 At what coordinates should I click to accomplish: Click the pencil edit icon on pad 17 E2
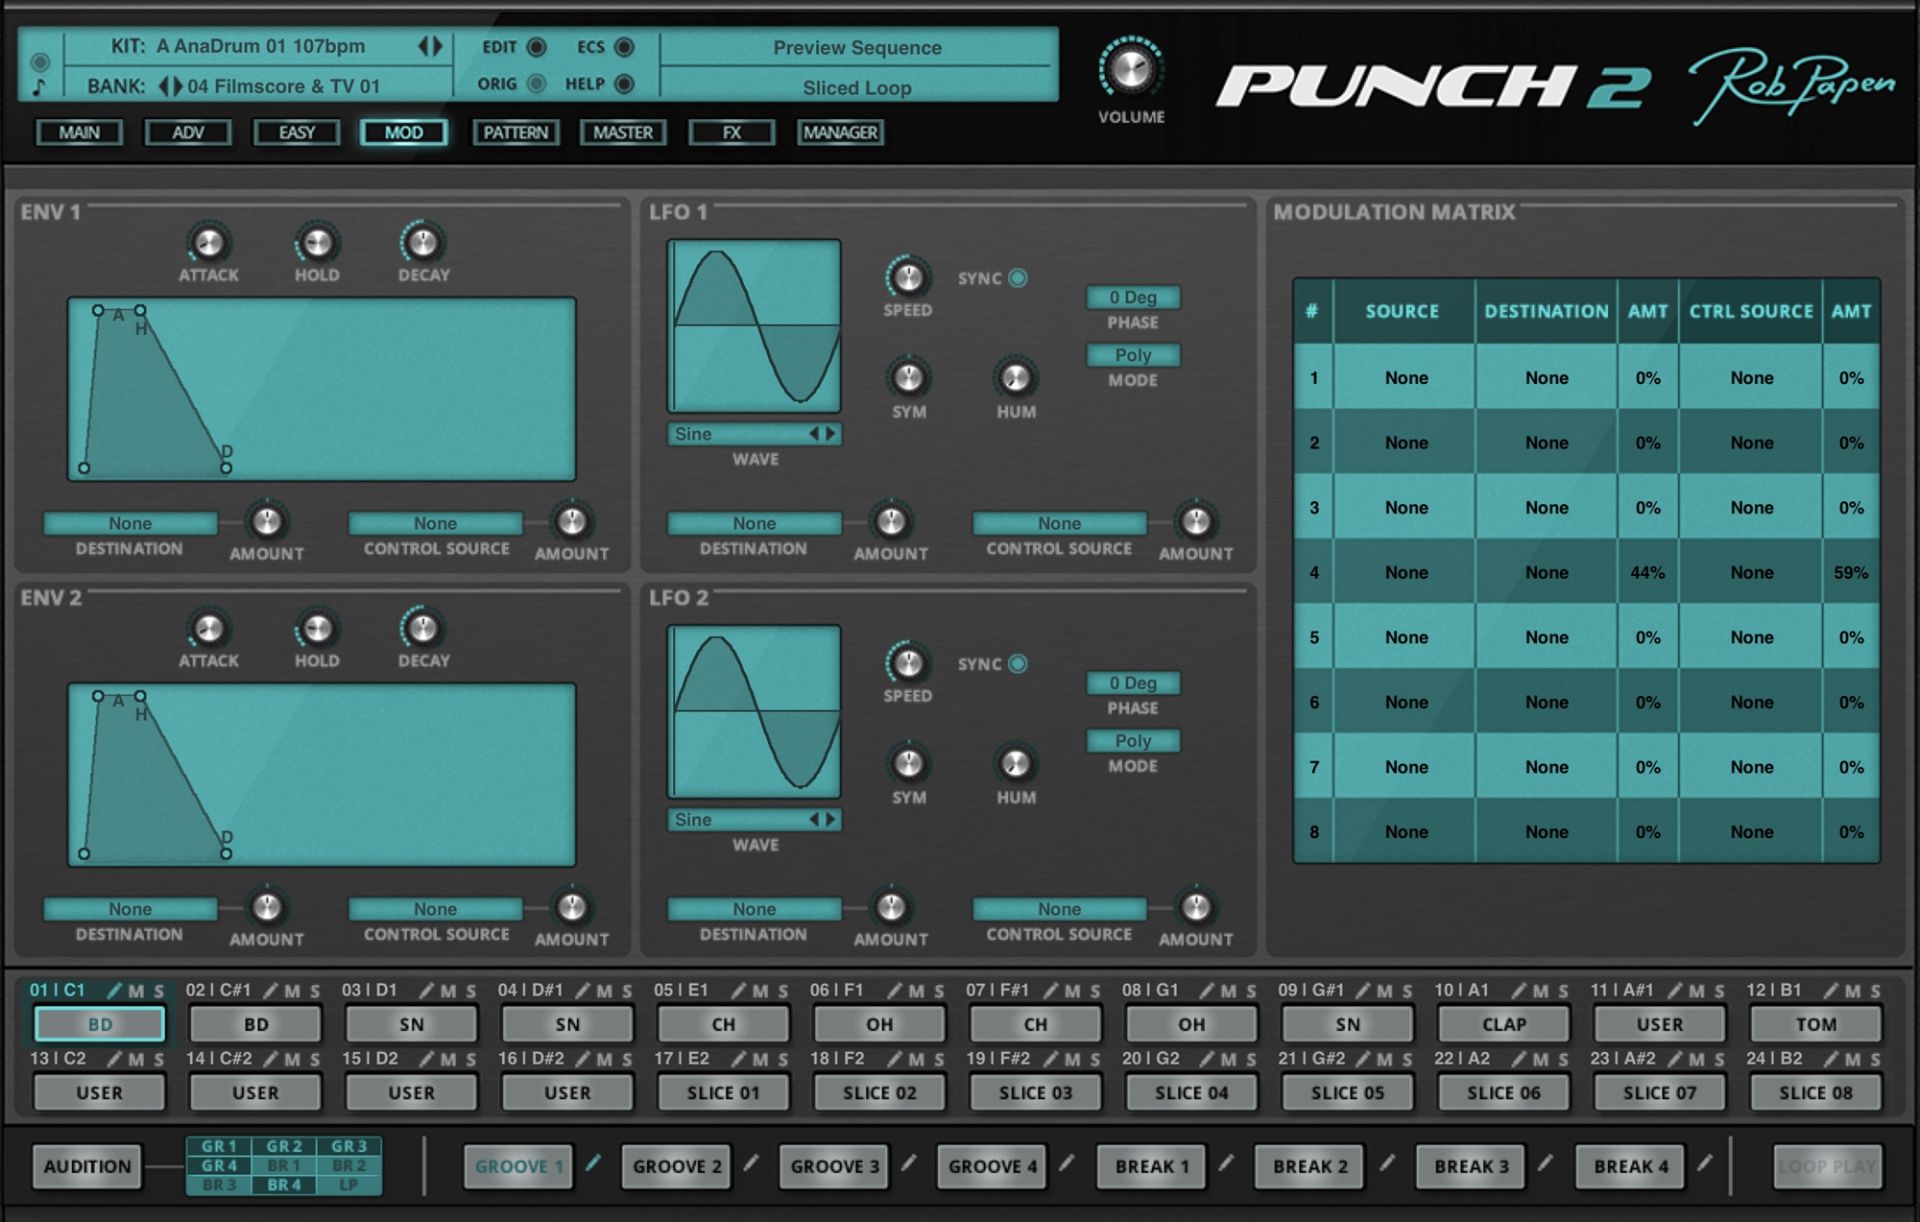point(738,1059)
